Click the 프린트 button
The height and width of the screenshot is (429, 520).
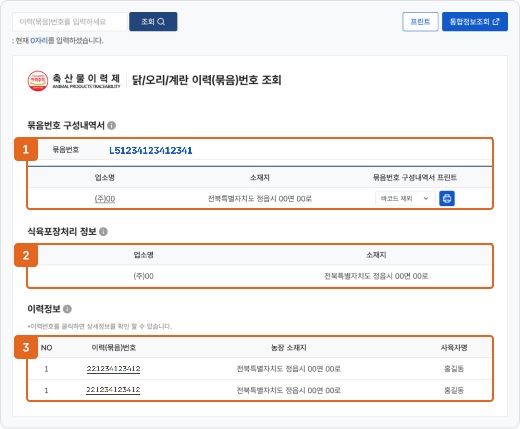point(420,22)
